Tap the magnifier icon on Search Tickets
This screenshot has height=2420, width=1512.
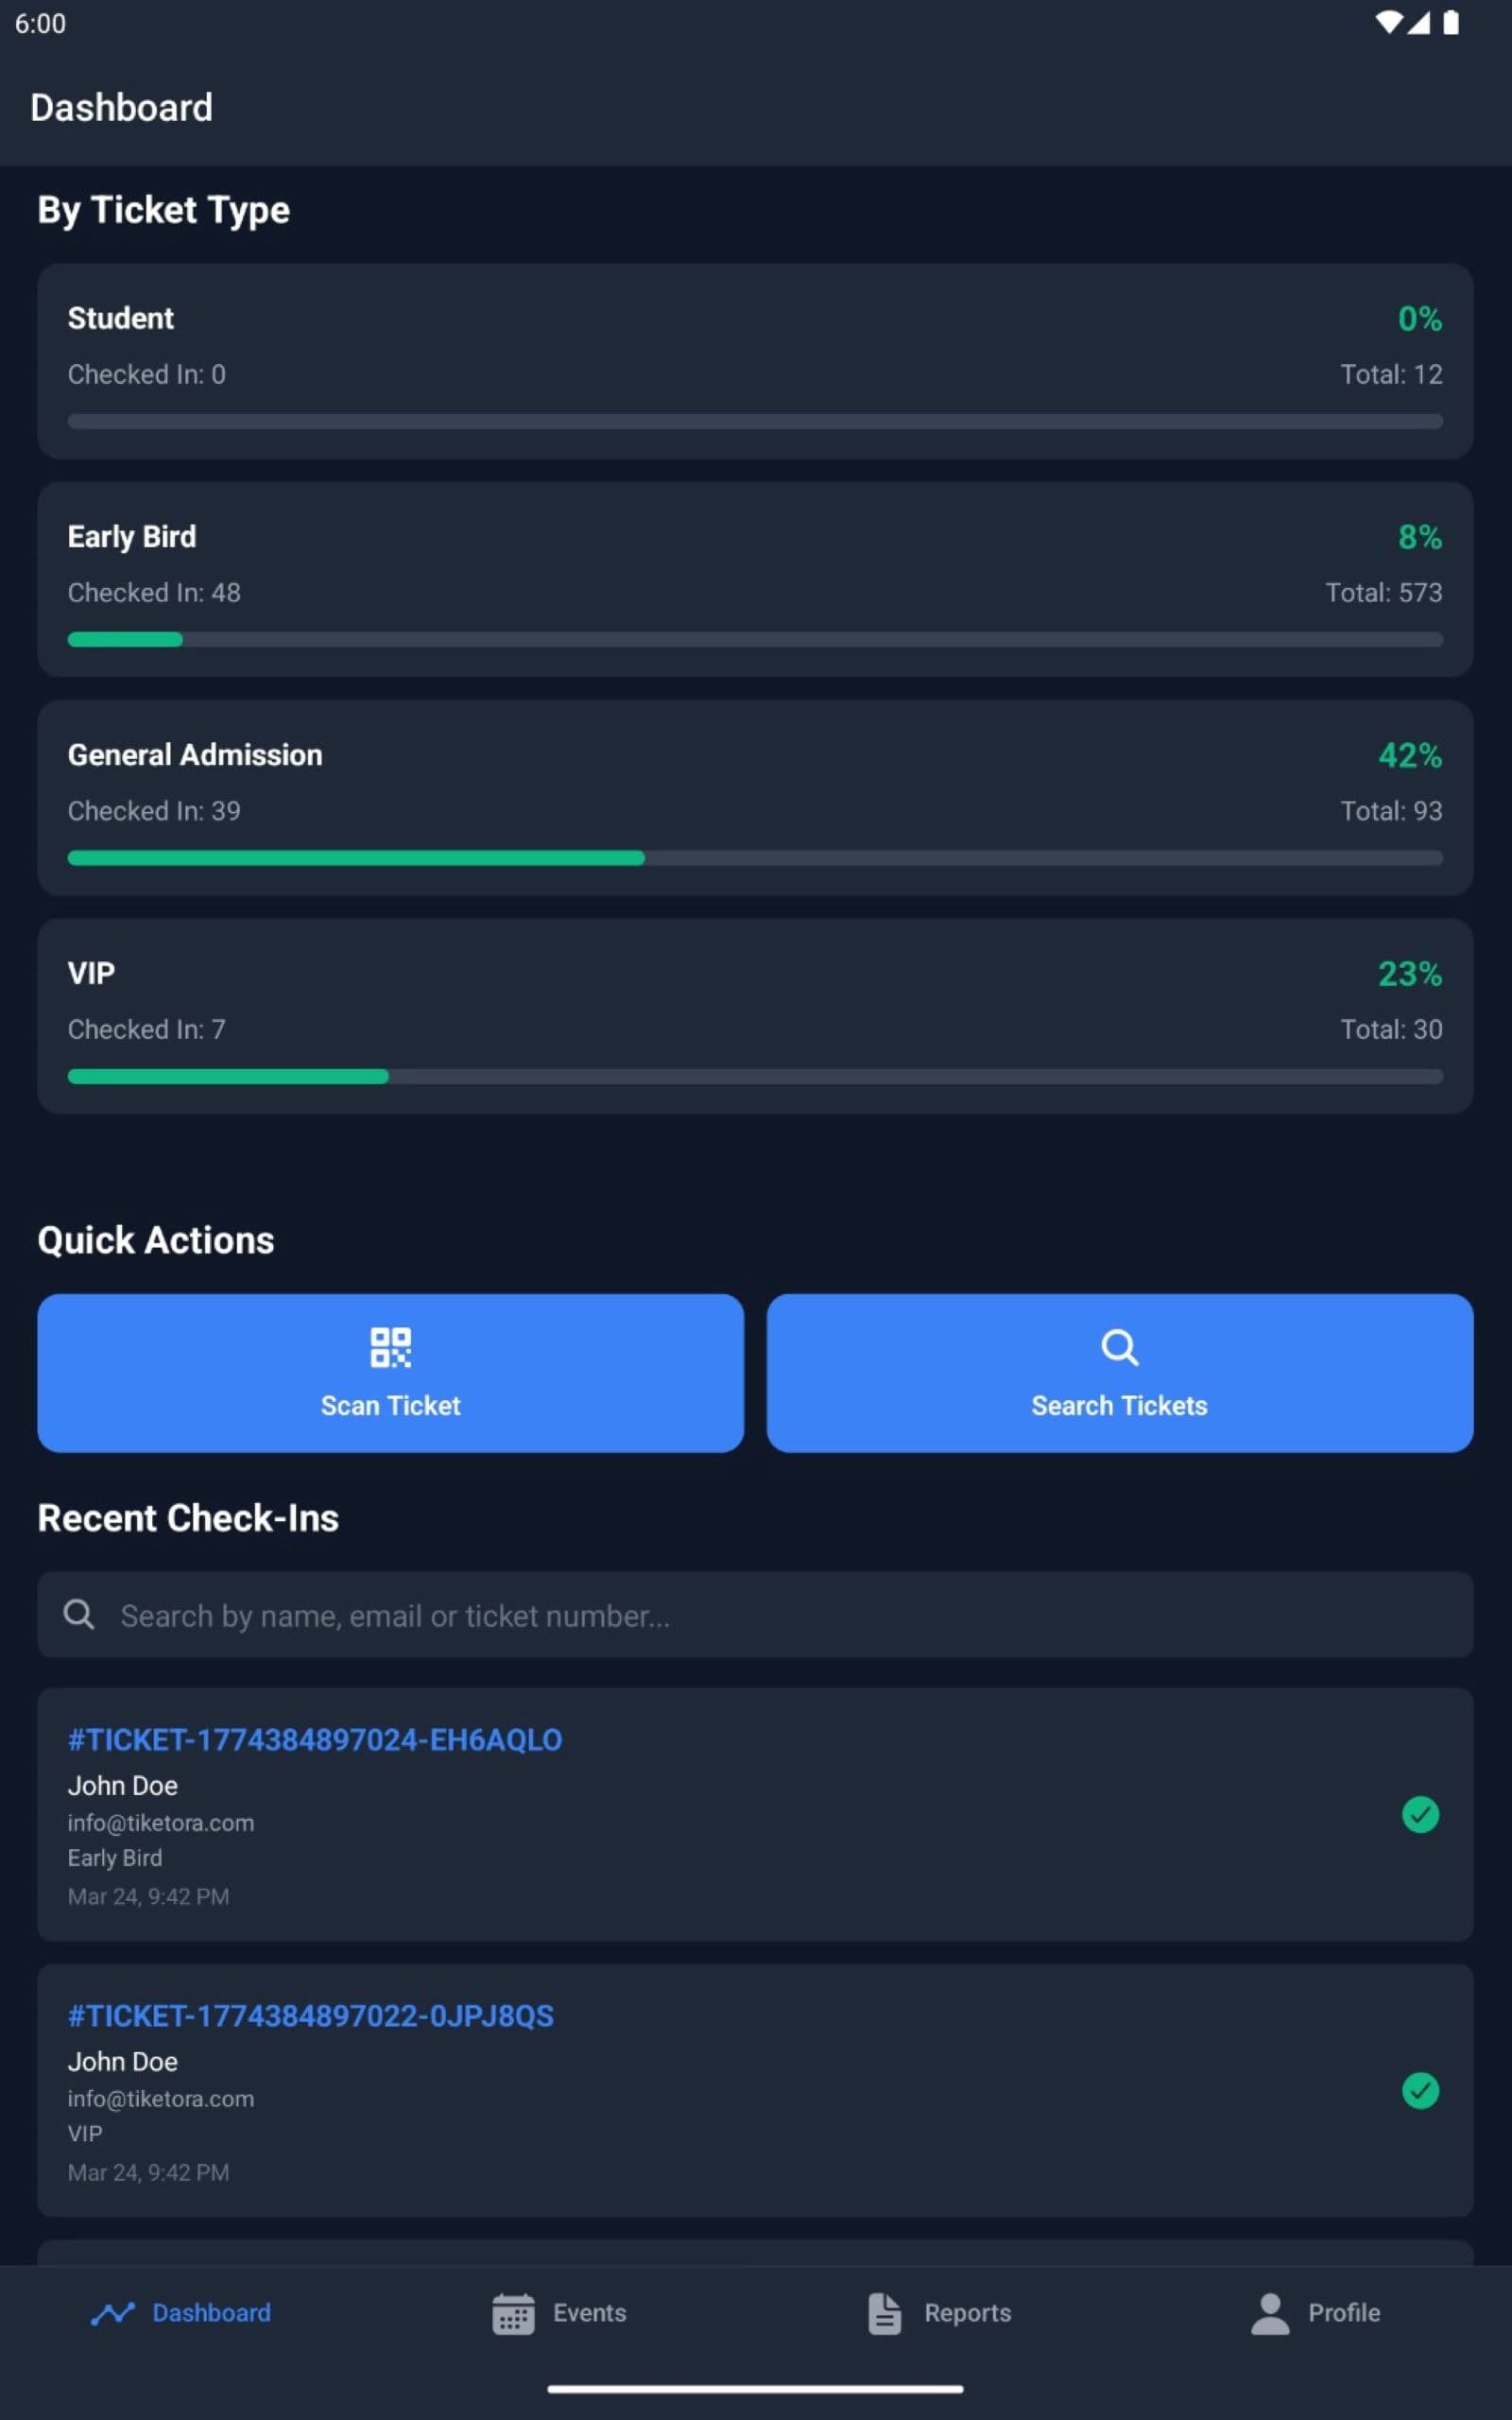pyautogui.click(x=1119, y=1347)
